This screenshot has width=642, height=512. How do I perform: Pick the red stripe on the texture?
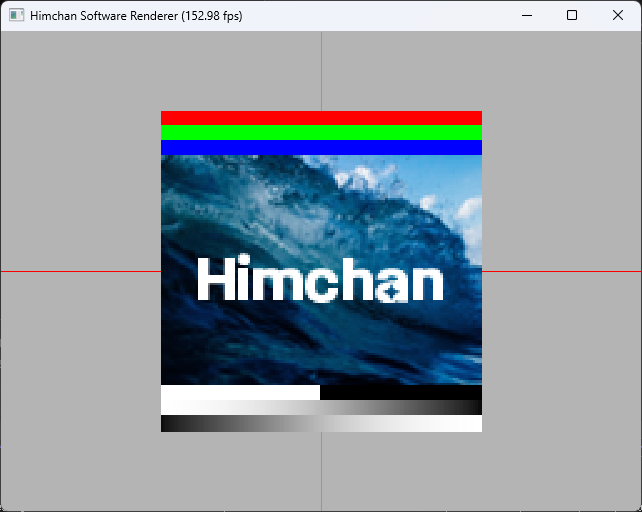321,118
